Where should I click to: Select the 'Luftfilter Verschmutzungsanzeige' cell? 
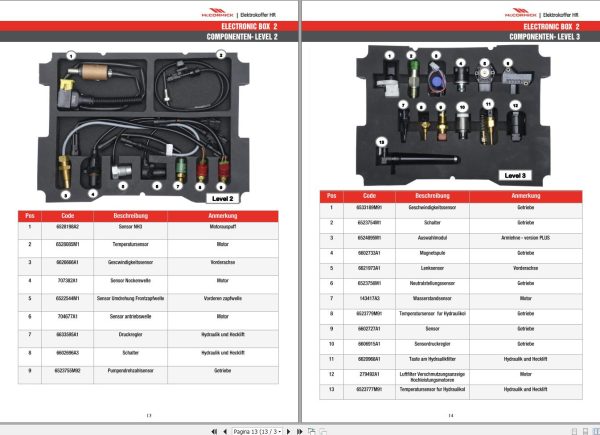point(432,377)
